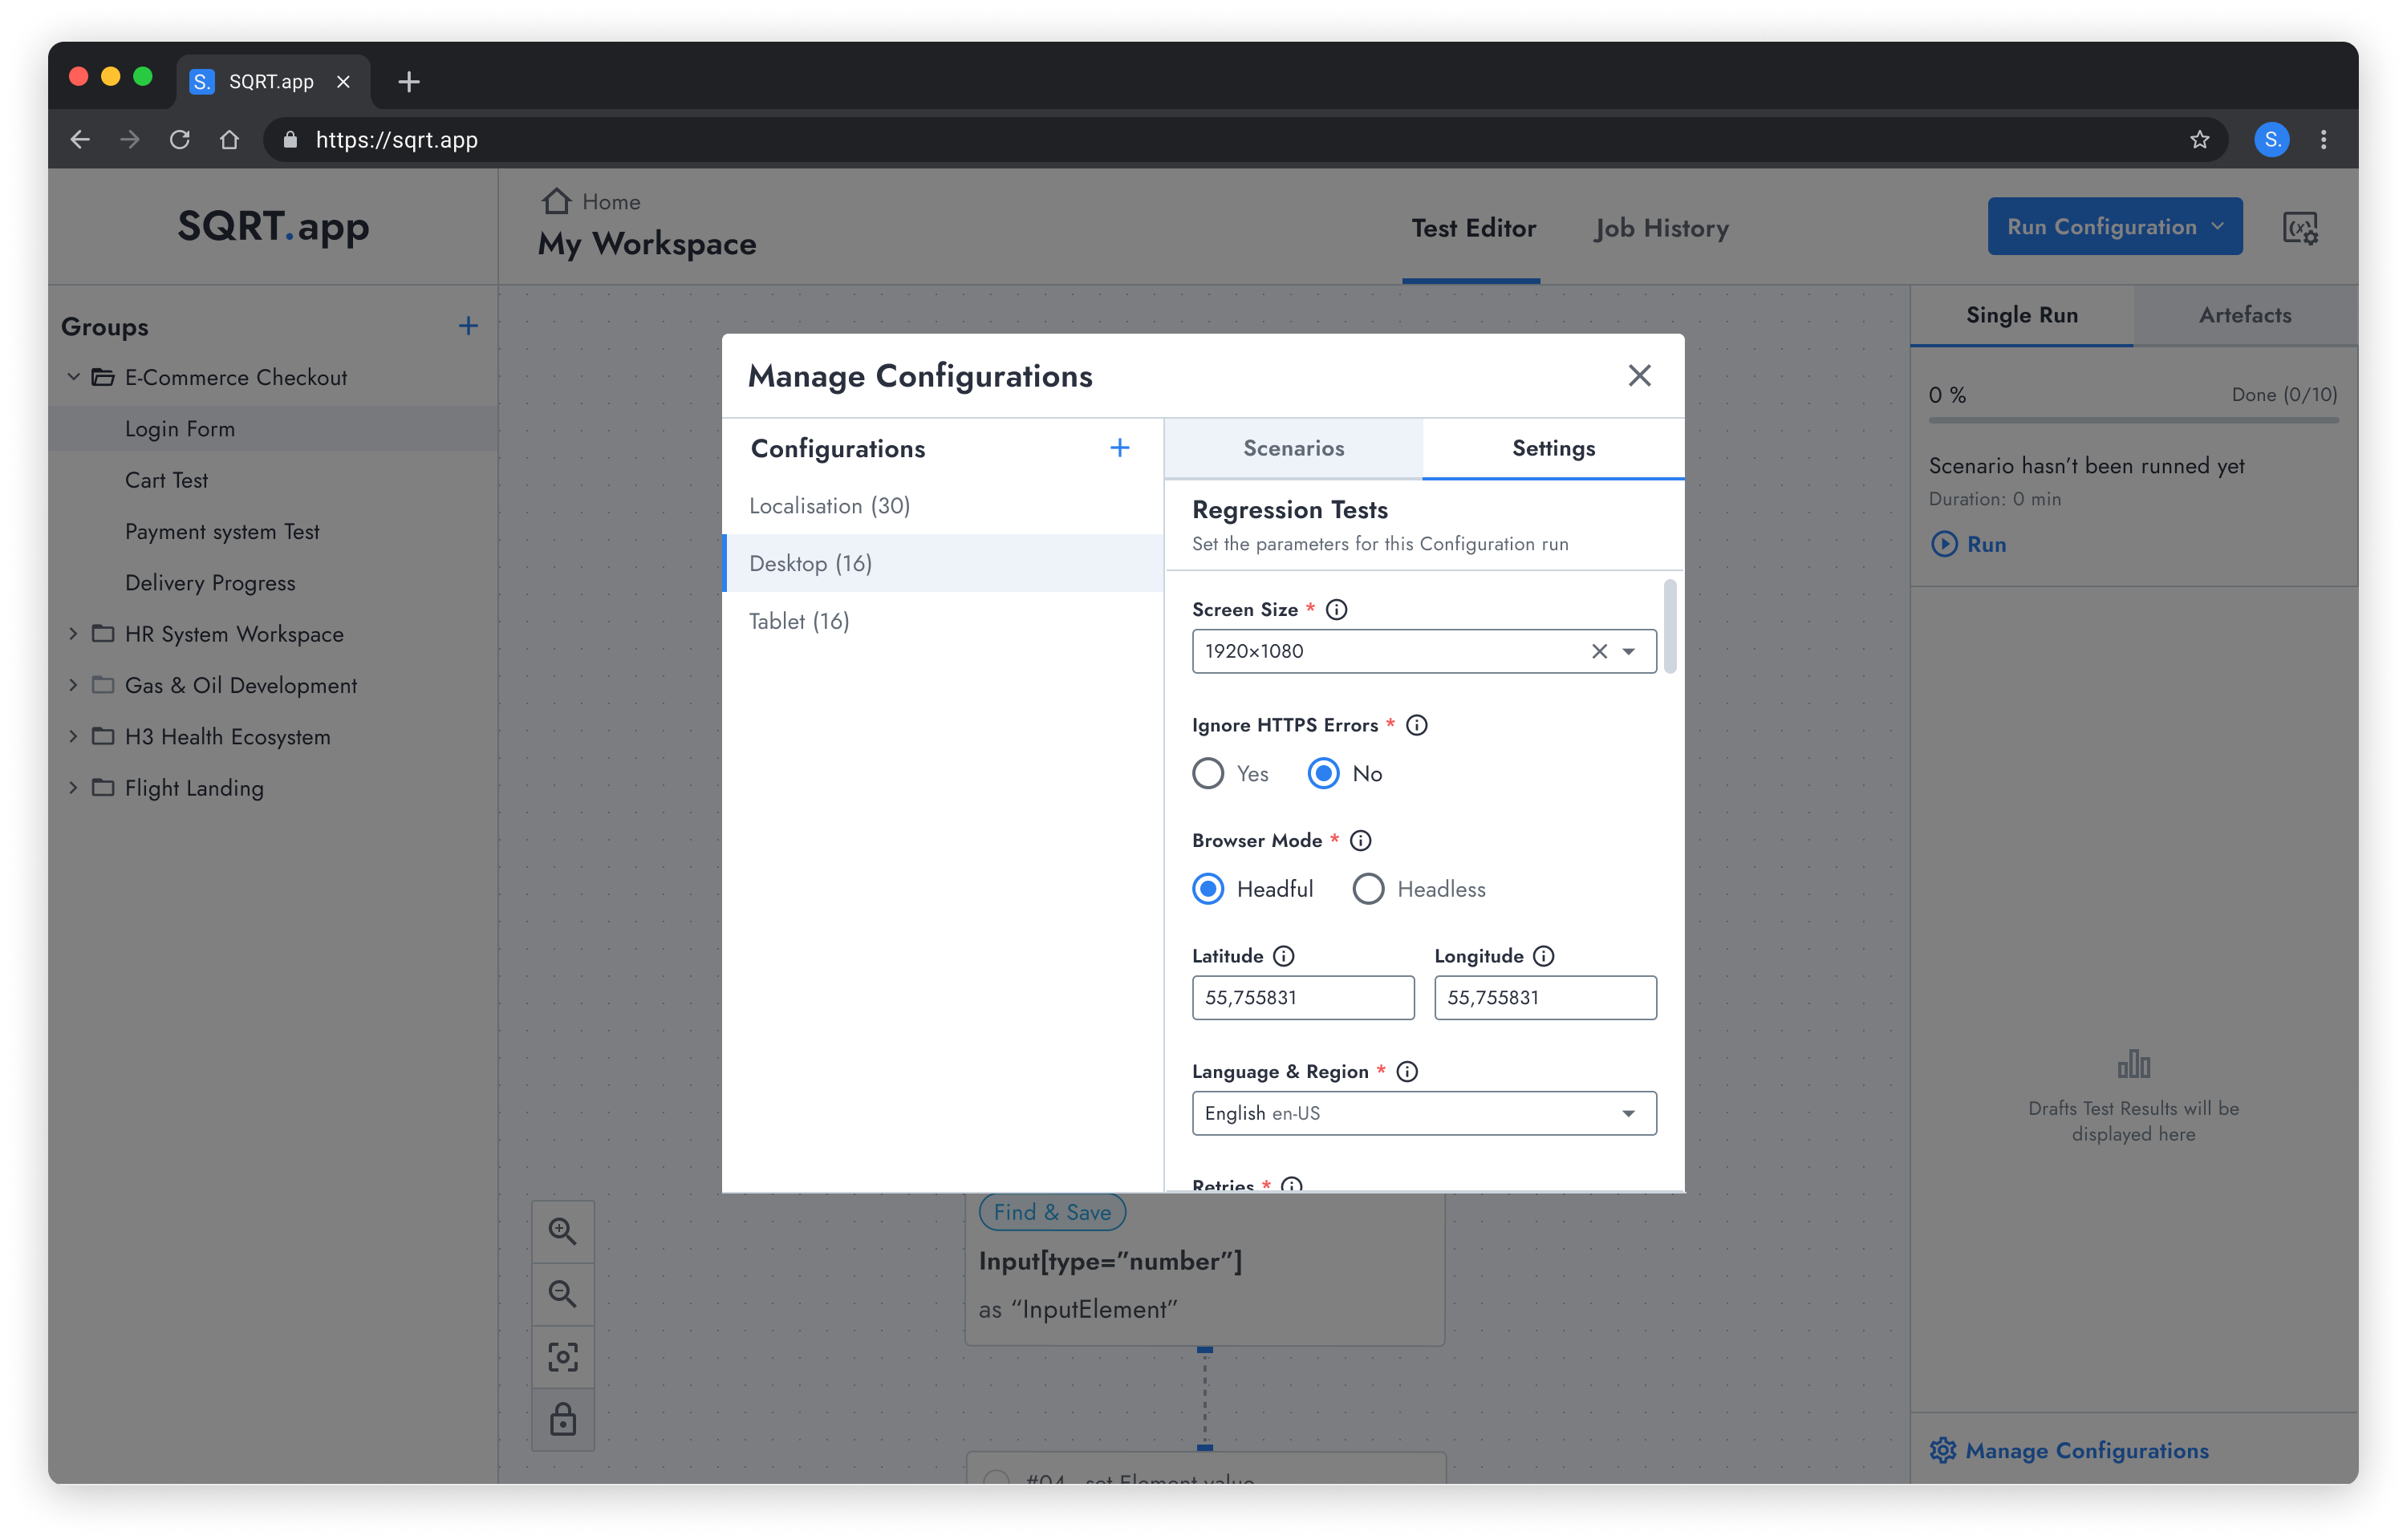This screenshot has height=1540, width=2407.
Task: Click the Longitude input field
Action: point(1545,998)
